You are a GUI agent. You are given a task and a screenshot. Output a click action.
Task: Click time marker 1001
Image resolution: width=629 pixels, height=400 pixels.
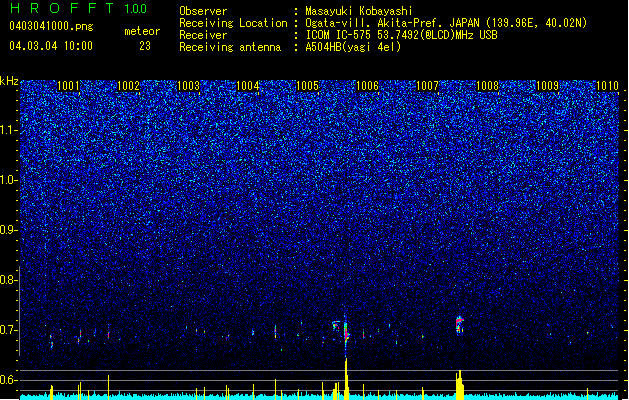[x=68, y=86]
